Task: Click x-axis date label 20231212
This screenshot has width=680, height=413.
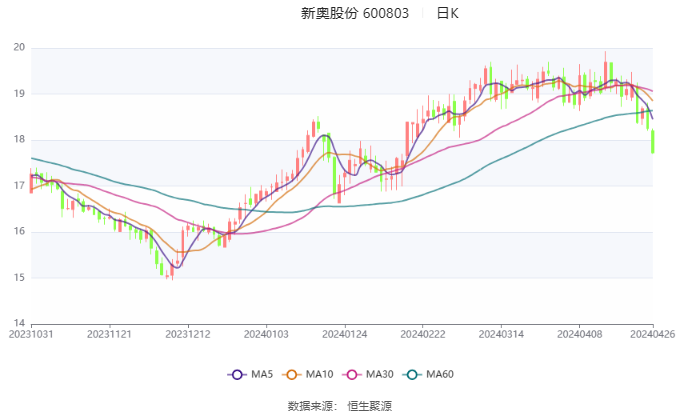Action: coord(188,334)
